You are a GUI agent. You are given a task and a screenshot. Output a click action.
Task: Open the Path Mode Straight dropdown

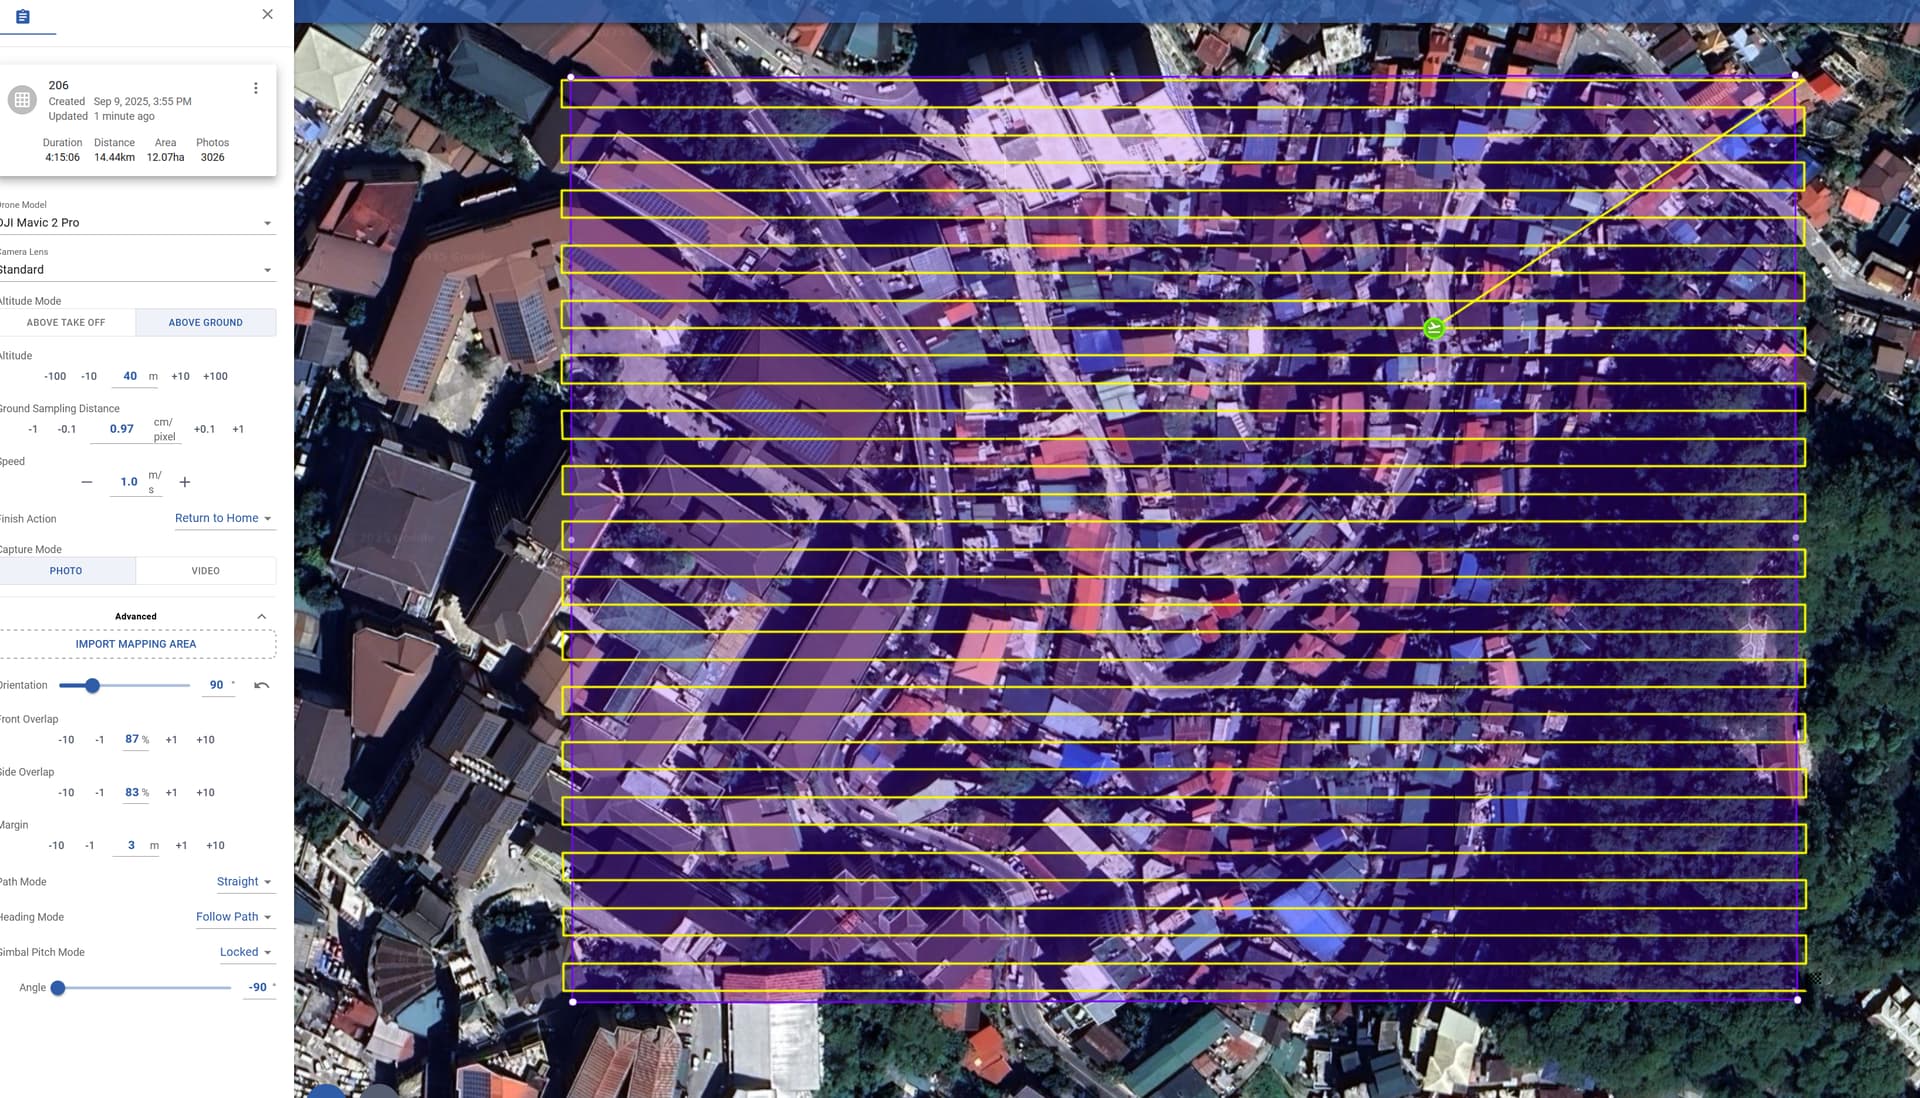coord(244,882)
